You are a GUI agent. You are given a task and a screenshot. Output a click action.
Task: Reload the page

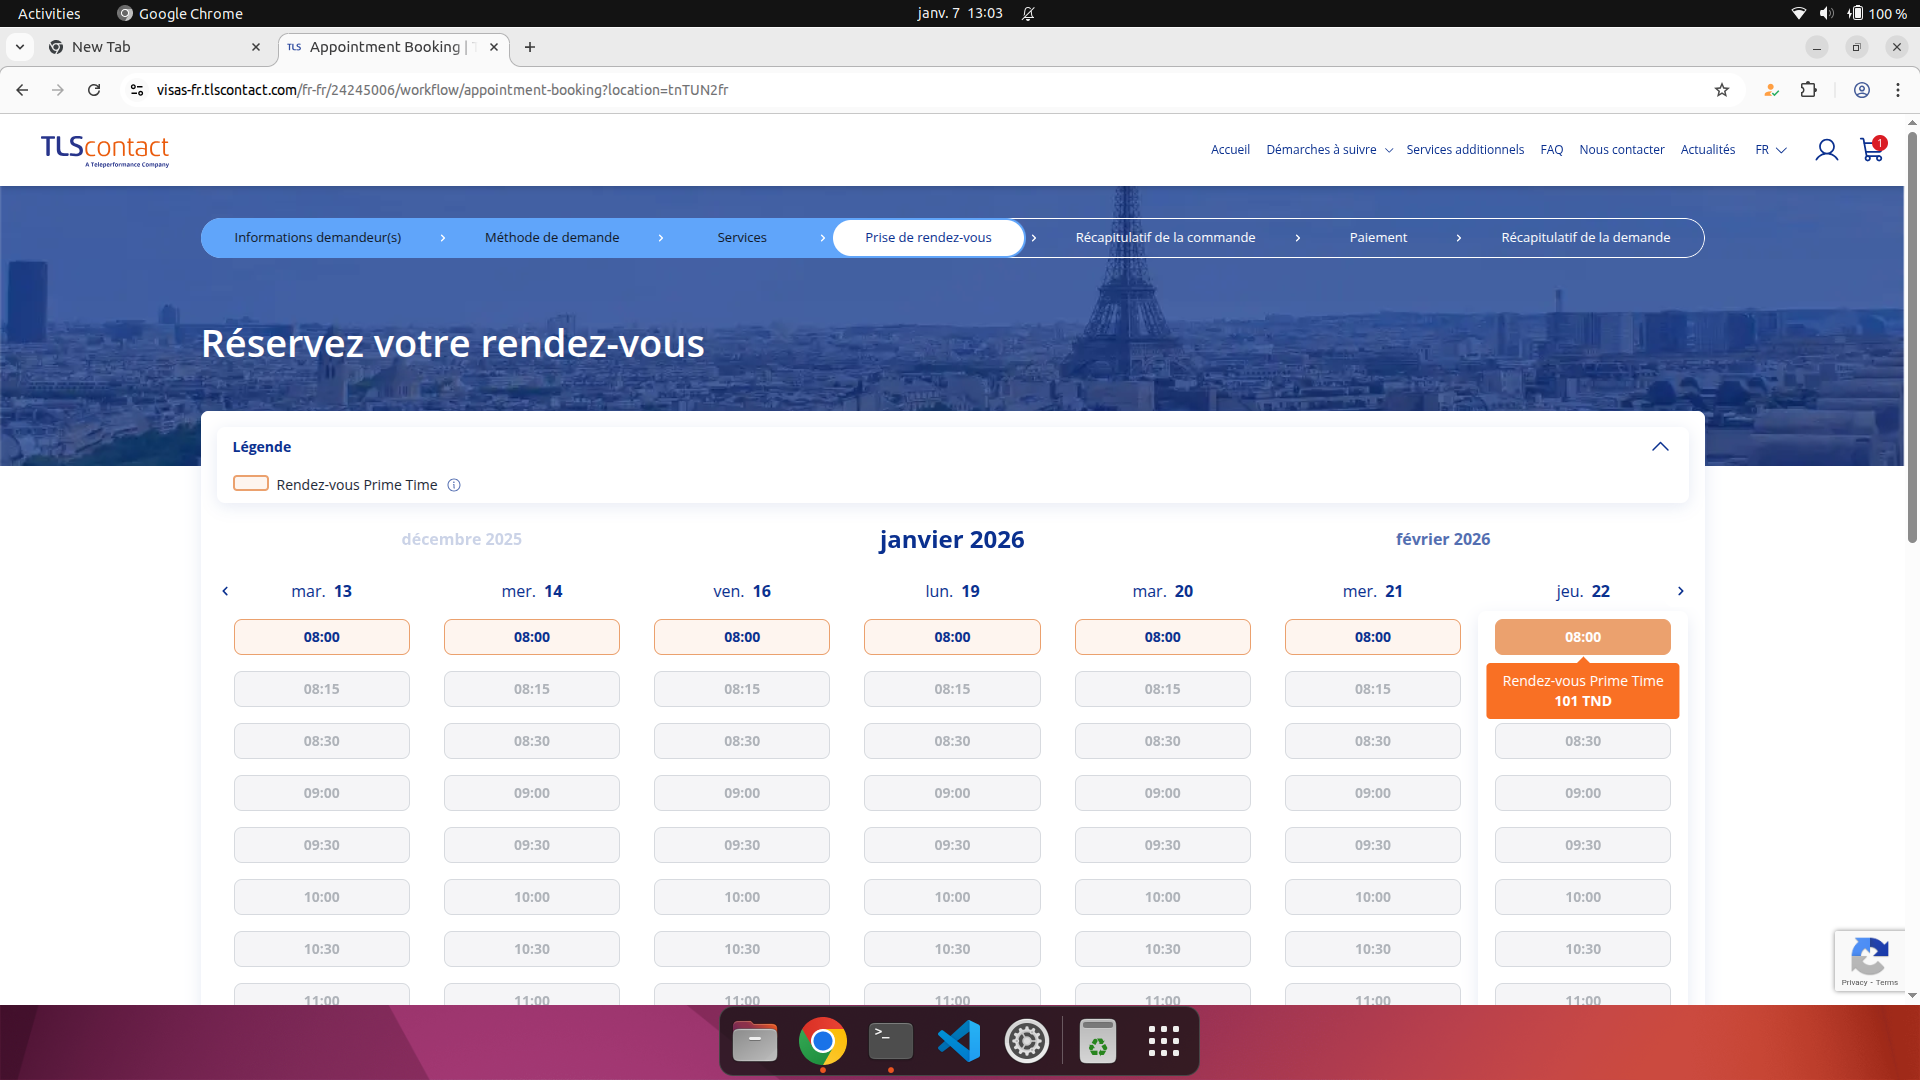(94, 90)
